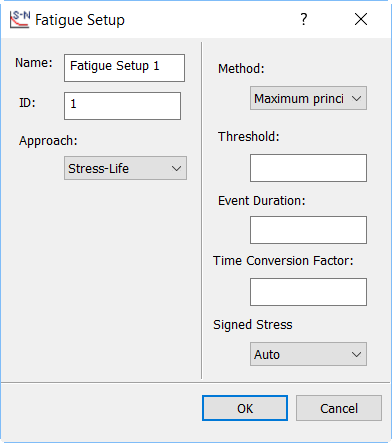The image size is (392, 443).
Task: Click the Approach dropdown chevron arrow
Action: click(176, 168)
